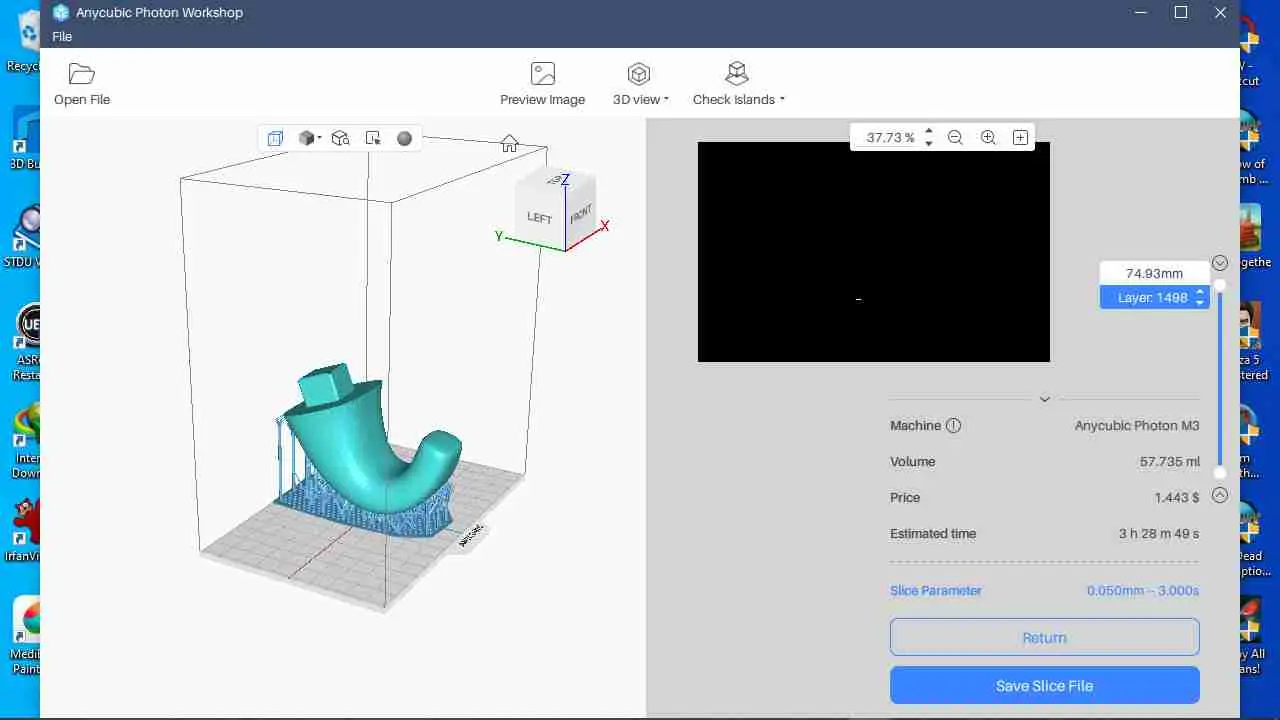Click the Return button

click(x=1044, y=637)
